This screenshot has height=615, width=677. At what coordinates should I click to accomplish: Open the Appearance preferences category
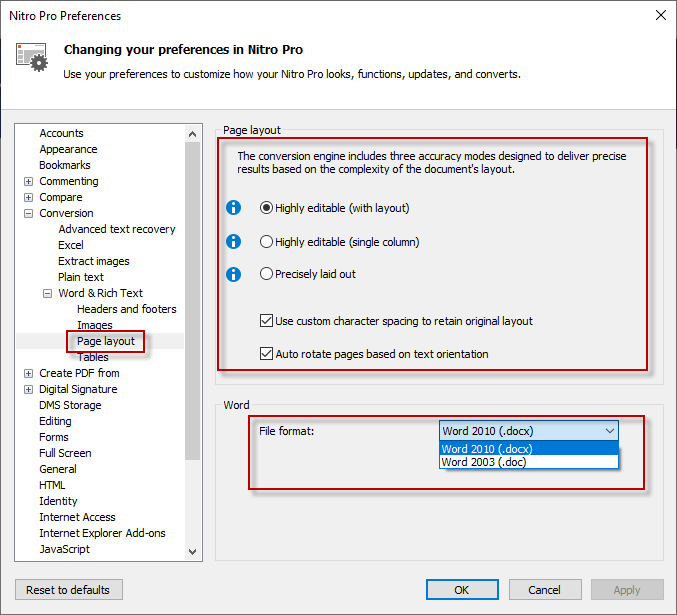[68, 149]
